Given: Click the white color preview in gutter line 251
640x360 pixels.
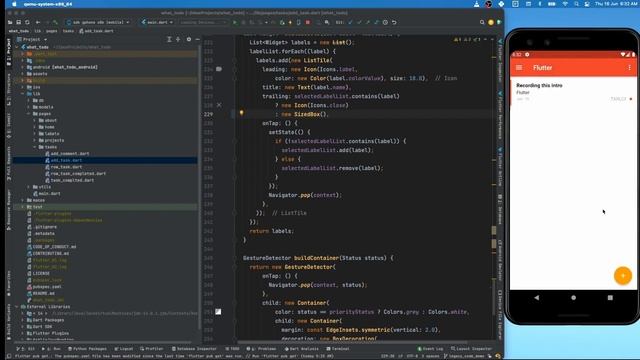Looking at the screenshot, I should [x=218, y=312].
